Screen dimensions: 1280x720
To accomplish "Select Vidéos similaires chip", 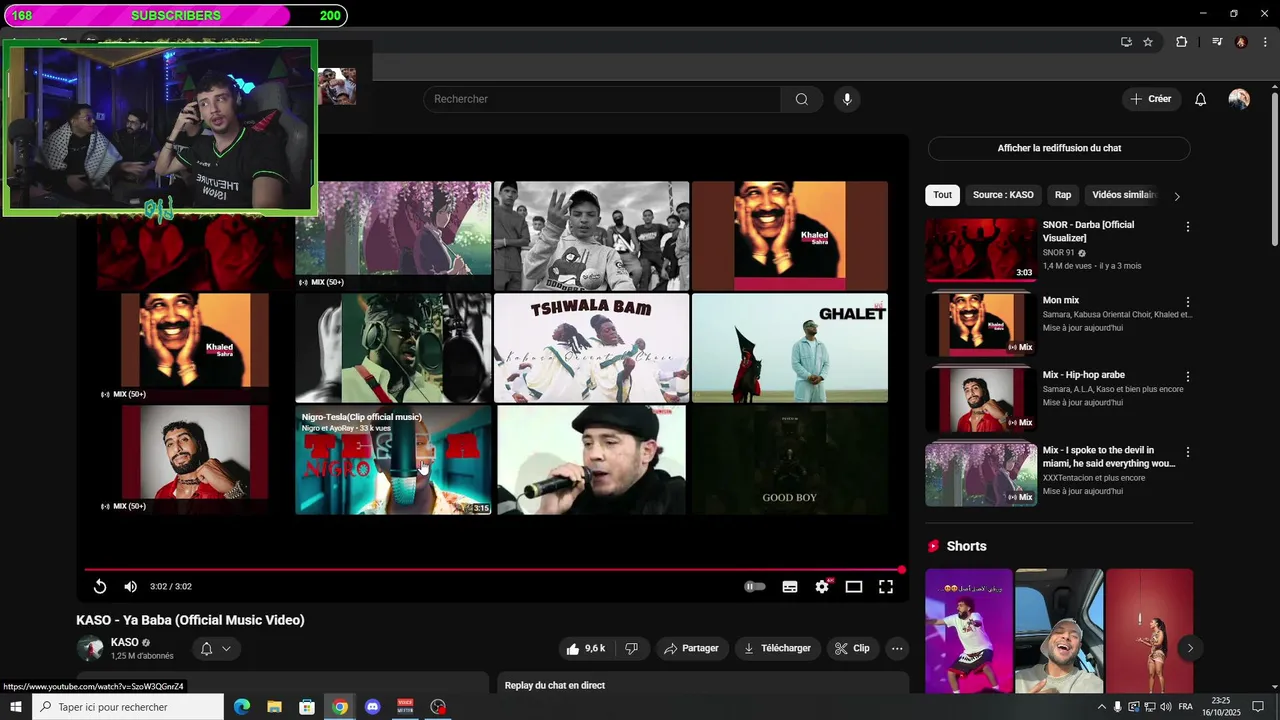I will 1124,195.
